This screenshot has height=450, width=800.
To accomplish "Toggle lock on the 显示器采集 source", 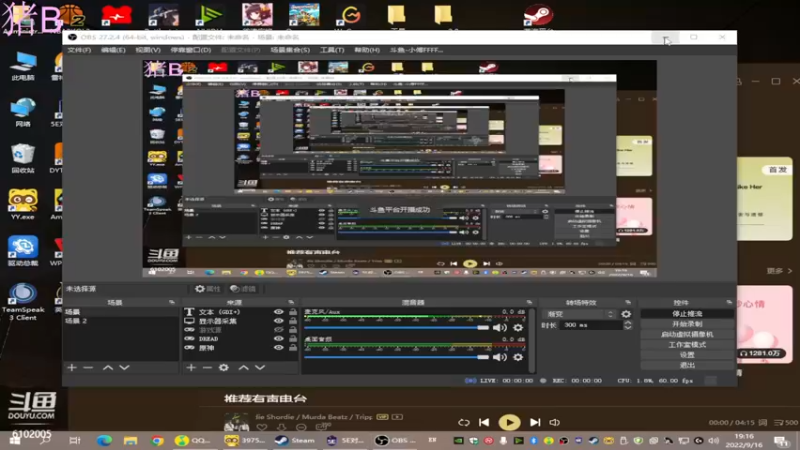I will pyautogui.click(x=293, y=321).
